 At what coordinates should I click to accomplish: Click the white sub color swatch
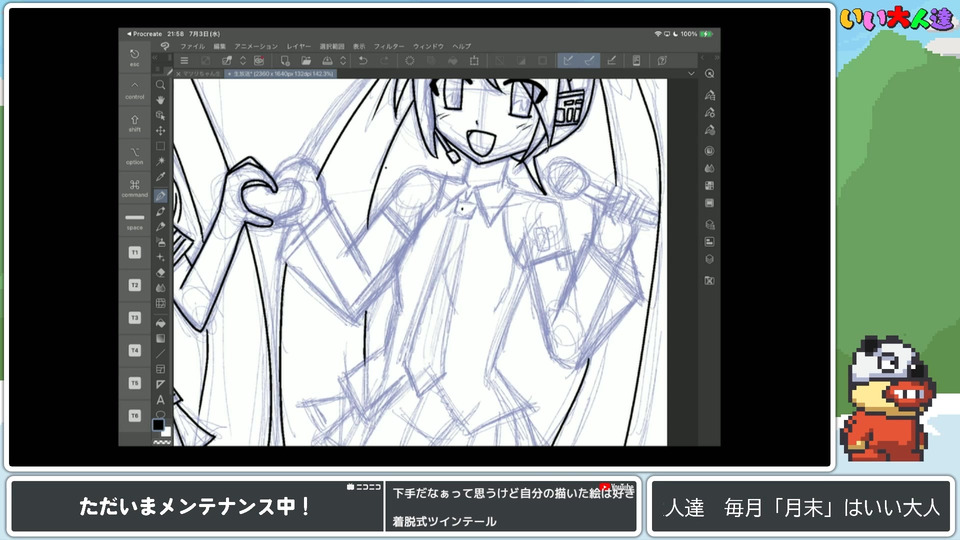[167, 432]
